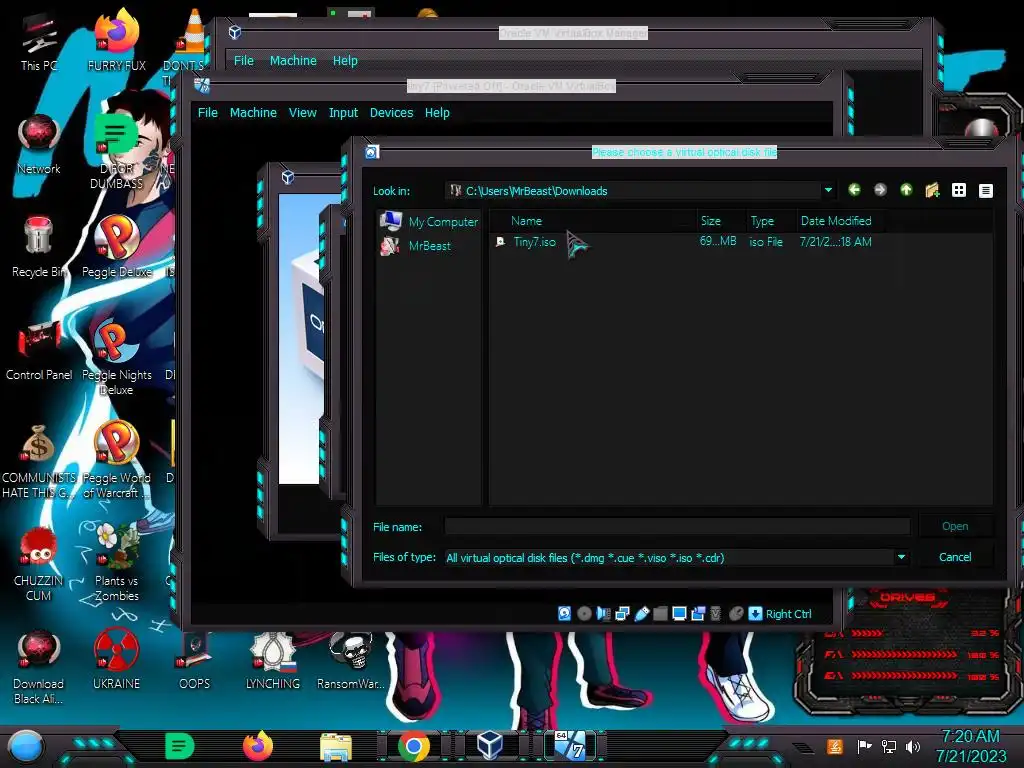The width and height of the screenshot is (1024, 768).
Task: Click mouse integration indicator in status bar
Action: point(736,613)
